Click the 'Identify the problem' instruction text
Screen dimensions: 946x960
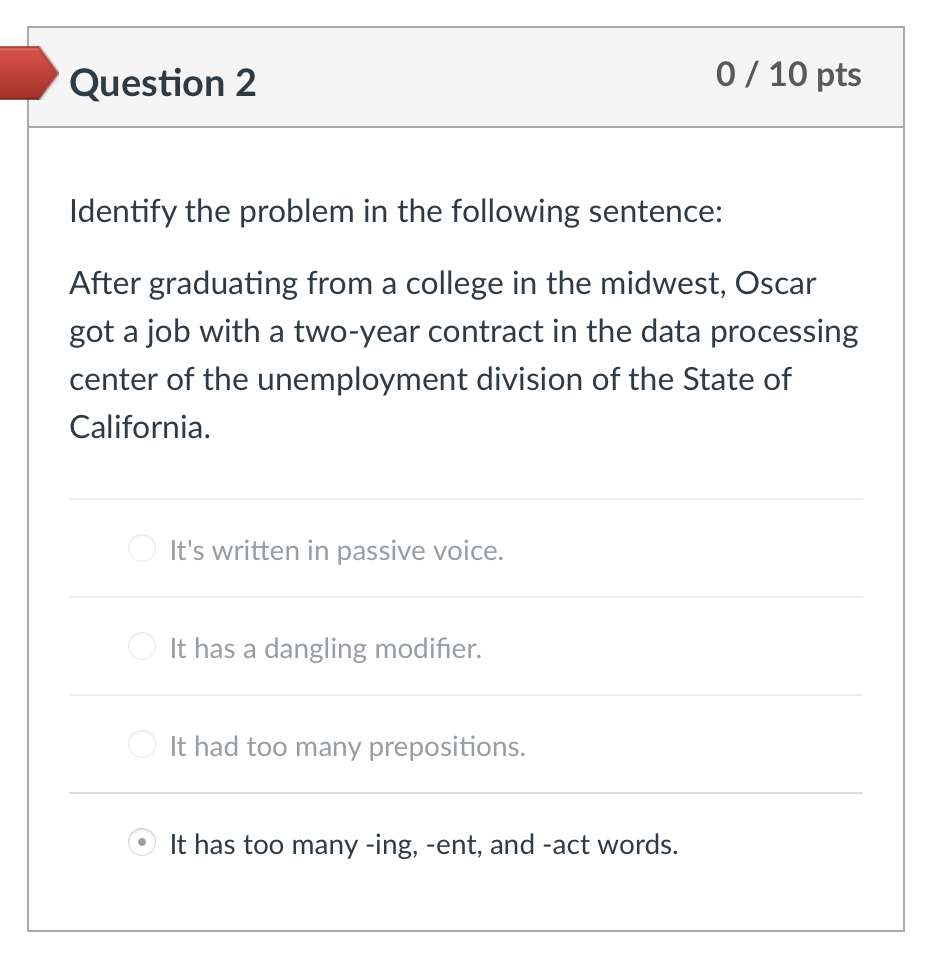pyautogui.click(x=397, y=211)
